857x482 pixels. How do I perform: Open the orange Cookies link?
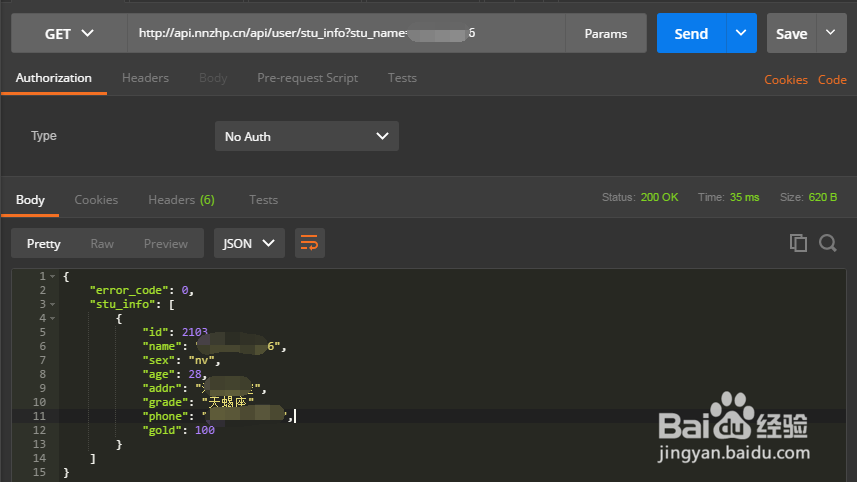point(786,80)
